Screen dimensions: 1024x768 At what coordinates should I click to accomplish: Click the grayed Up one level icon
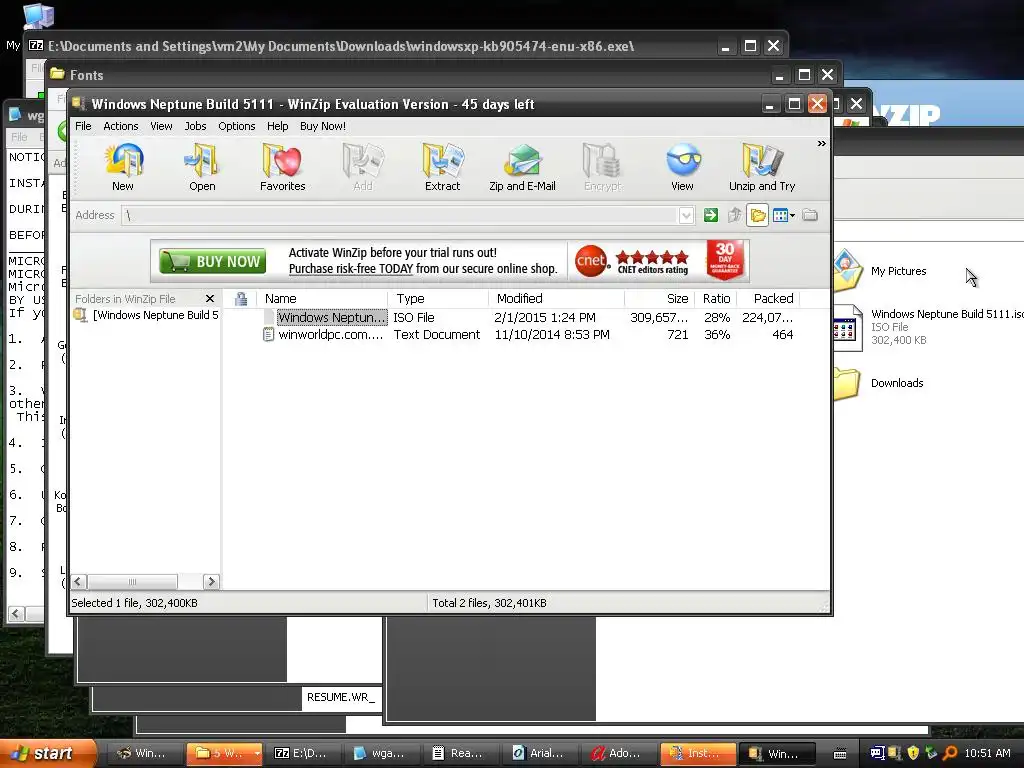[x=735, y=215]
